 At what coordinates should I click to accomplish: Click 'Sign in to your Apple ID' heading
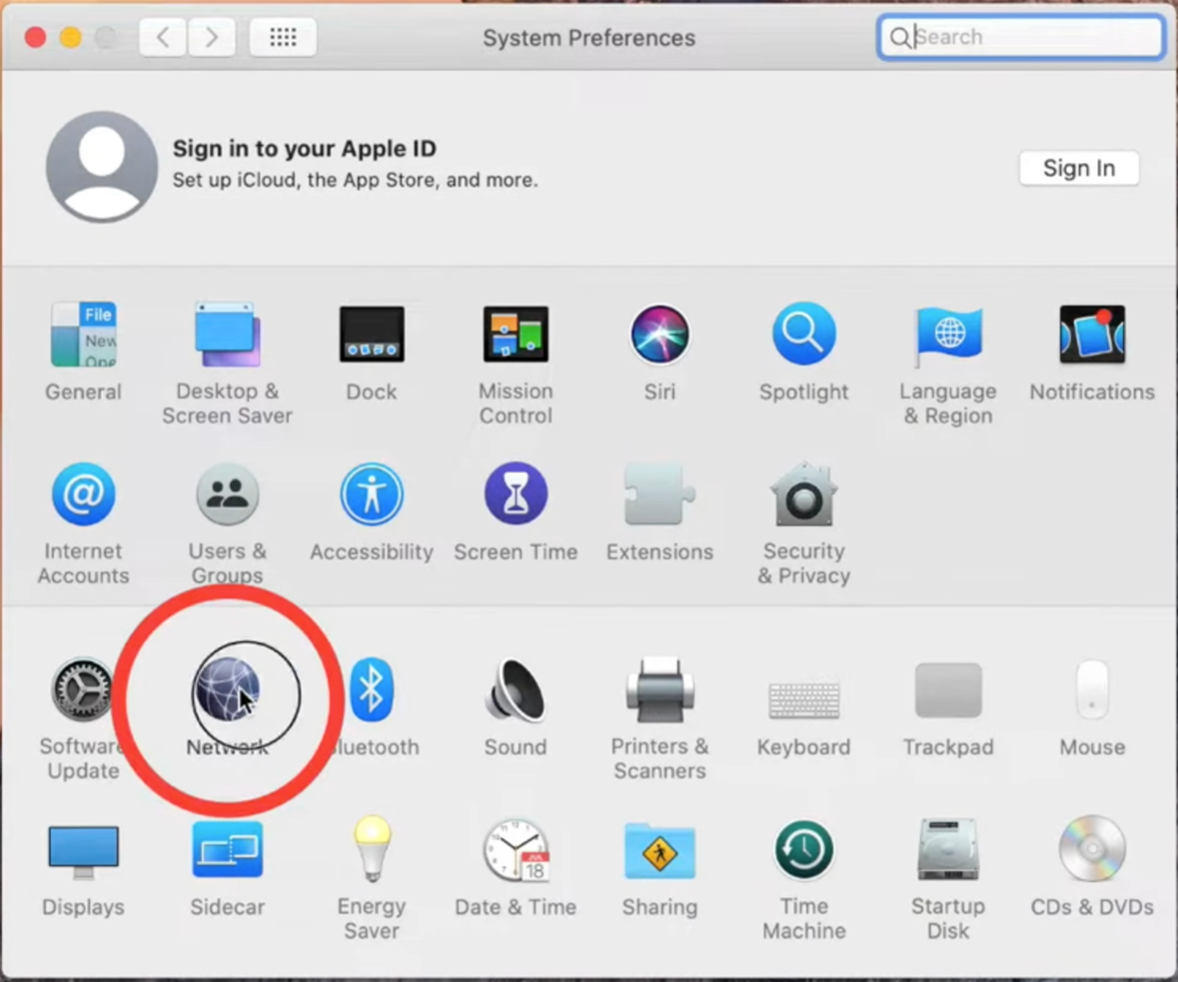coord(304,149)
